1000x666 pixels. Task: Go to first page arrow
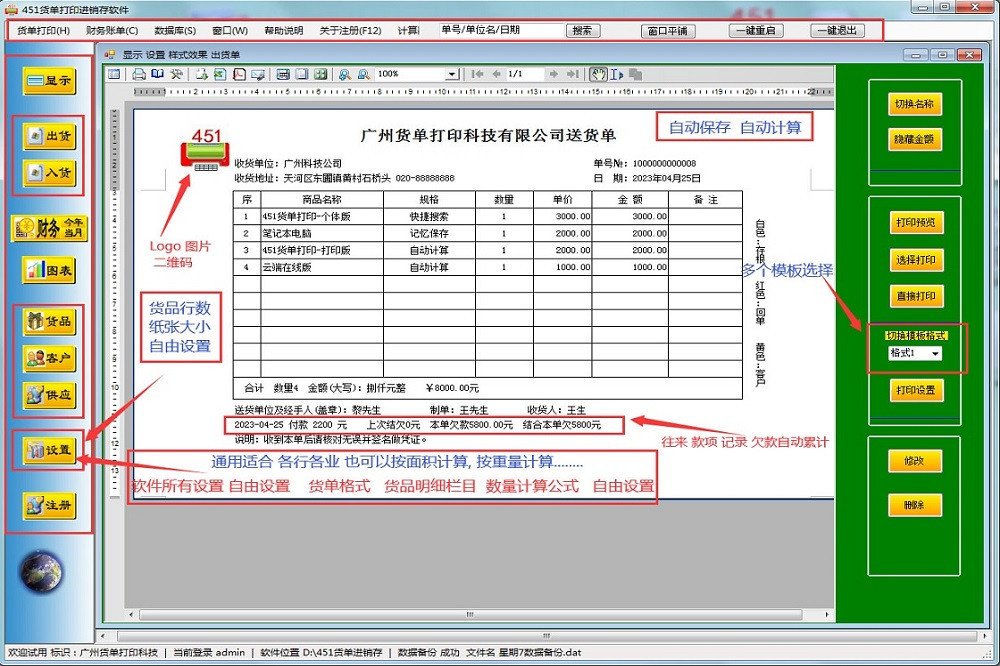coord(477,75)
